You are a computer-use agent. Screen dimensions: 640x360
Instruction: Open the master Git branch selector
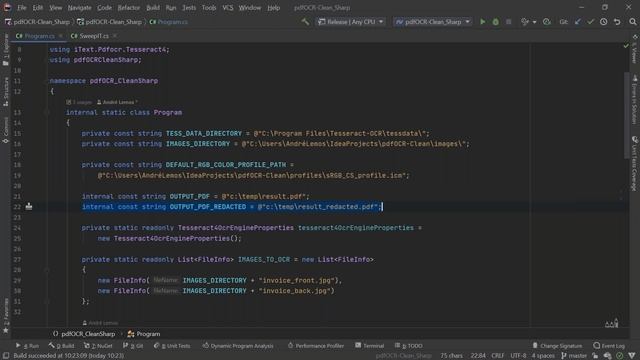point(574,356)
